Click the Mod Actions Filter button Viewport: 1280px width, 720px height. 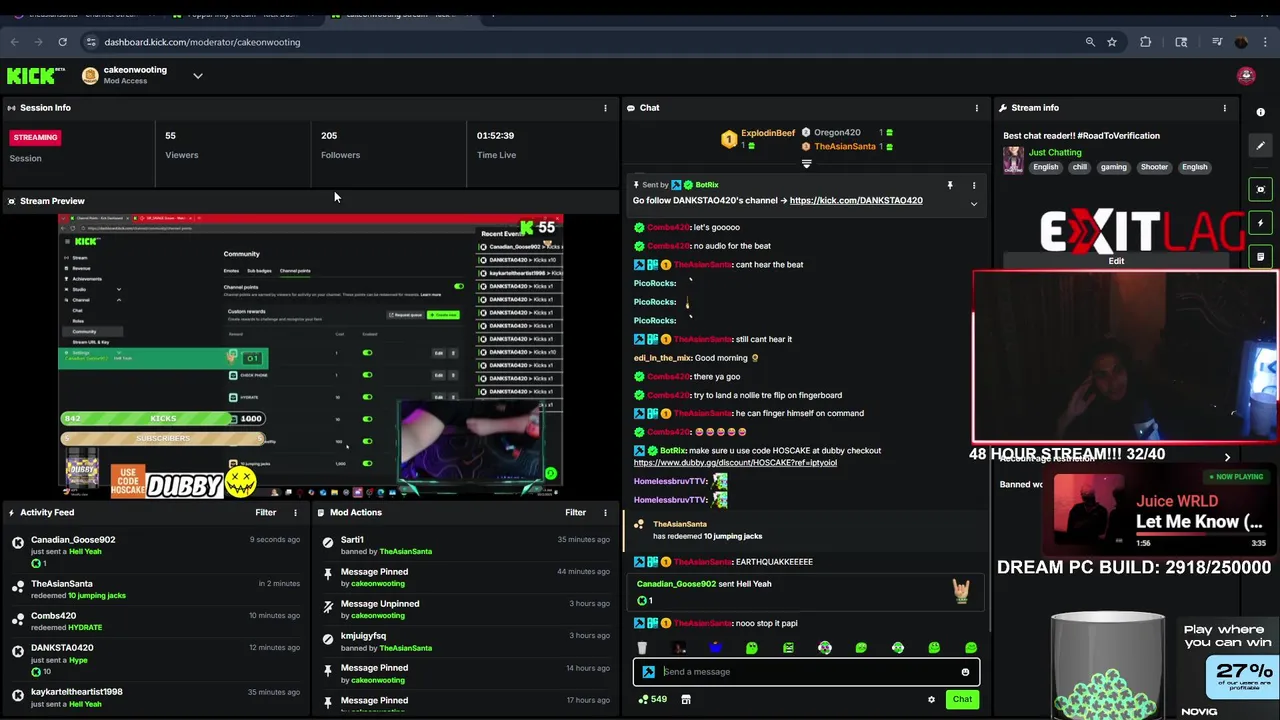(x=575, y=513)
